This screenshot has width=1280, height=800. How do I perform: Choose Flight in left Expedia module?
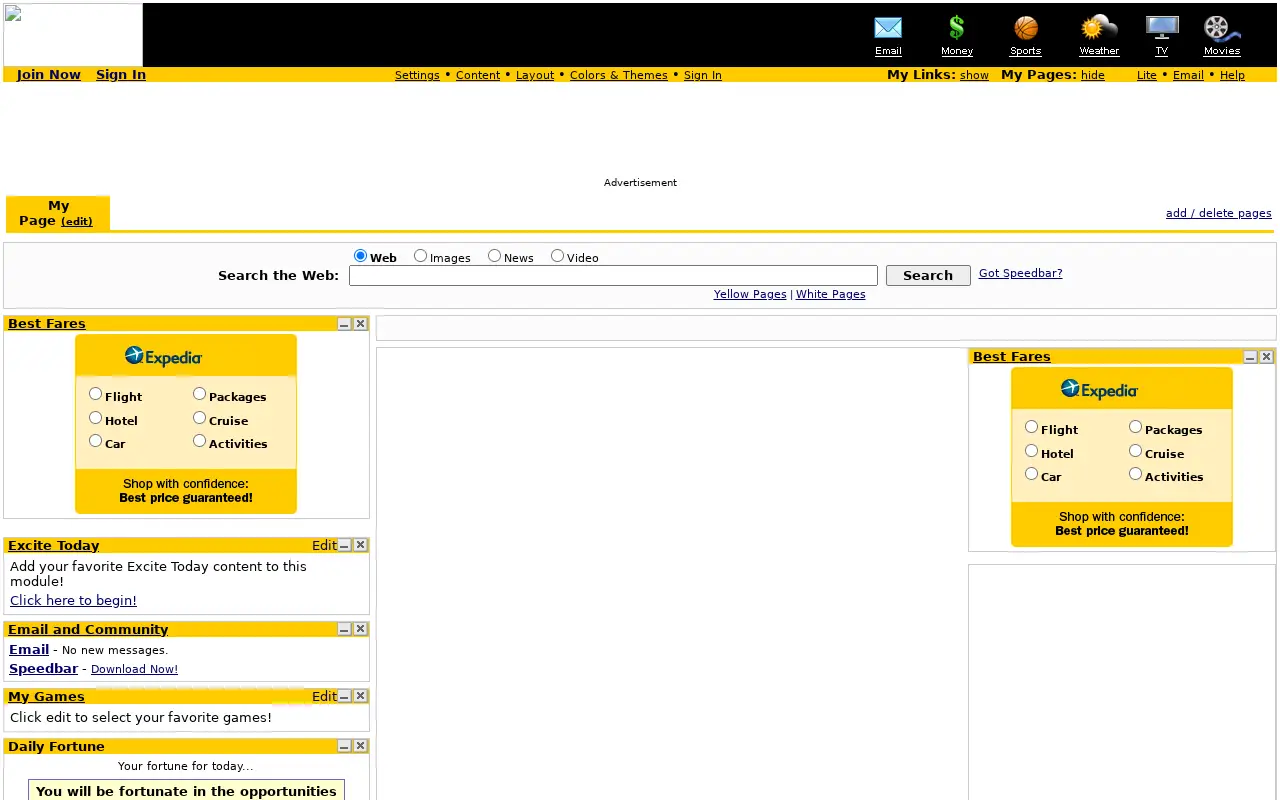click(96, 394)
